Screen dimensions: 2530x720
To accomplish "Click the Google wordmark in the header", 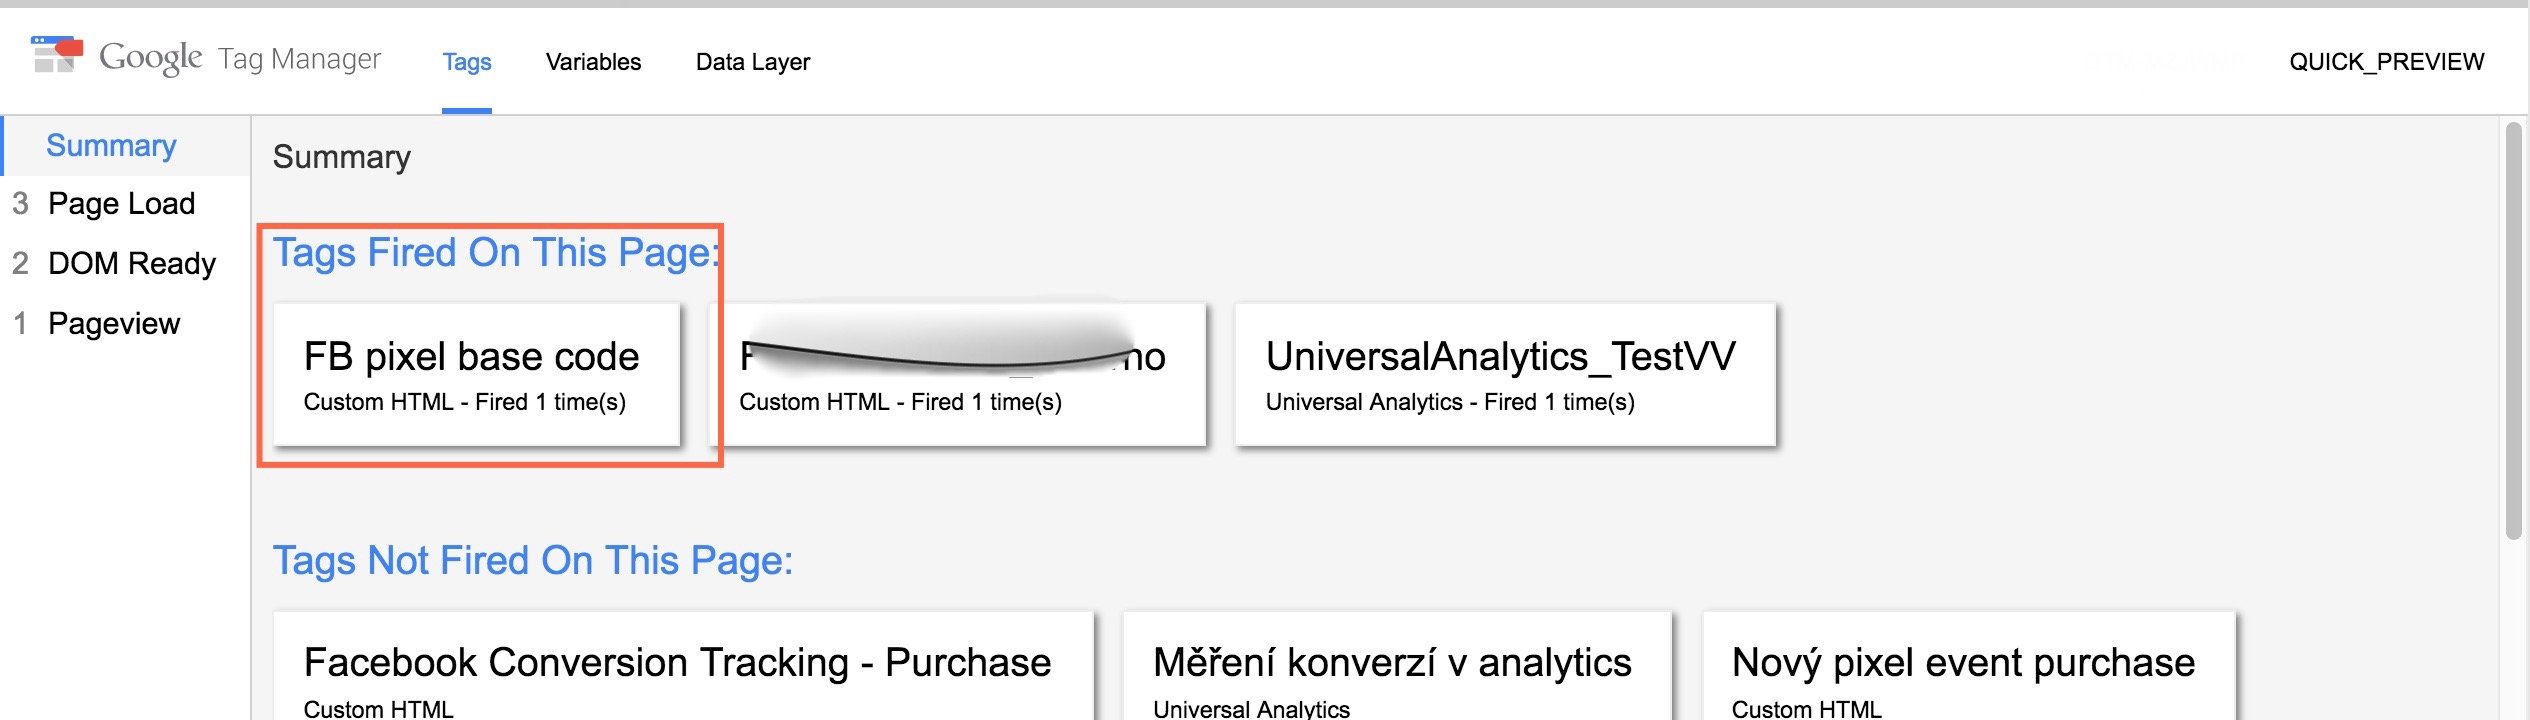I will pyautogui.click(x=150, y=58).
